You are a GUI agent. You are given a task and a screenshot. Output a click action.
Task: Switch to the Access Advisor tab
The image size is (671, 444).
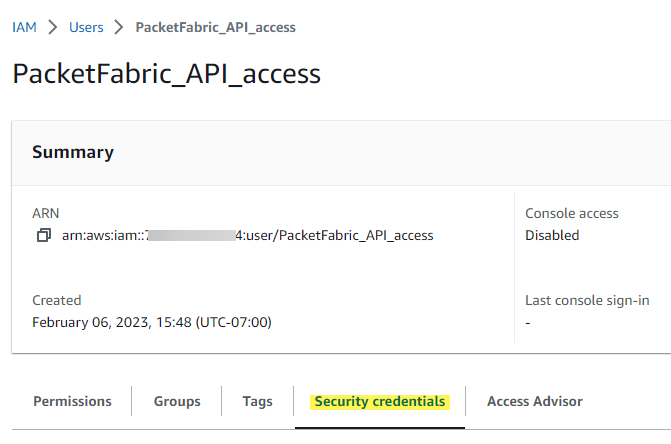[x=535, y=401]
